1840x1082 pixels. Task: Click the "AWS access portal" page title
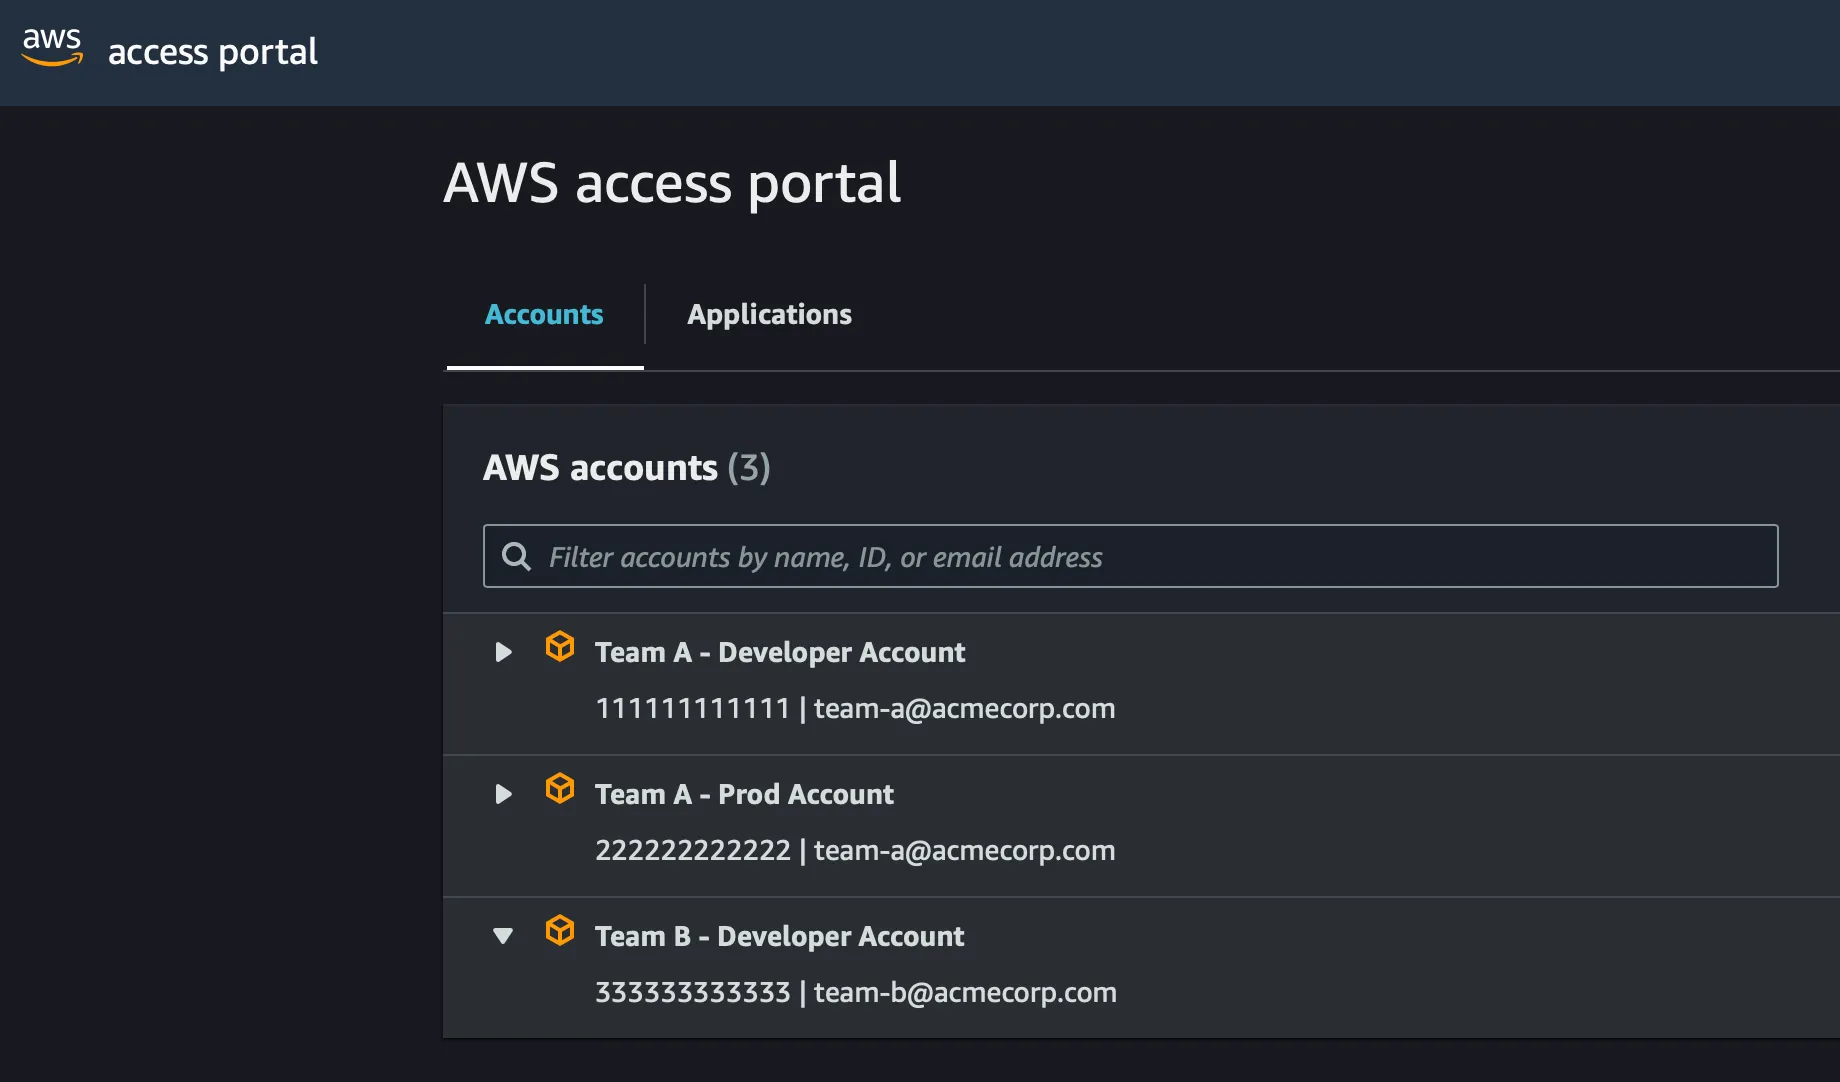(672, 184)
